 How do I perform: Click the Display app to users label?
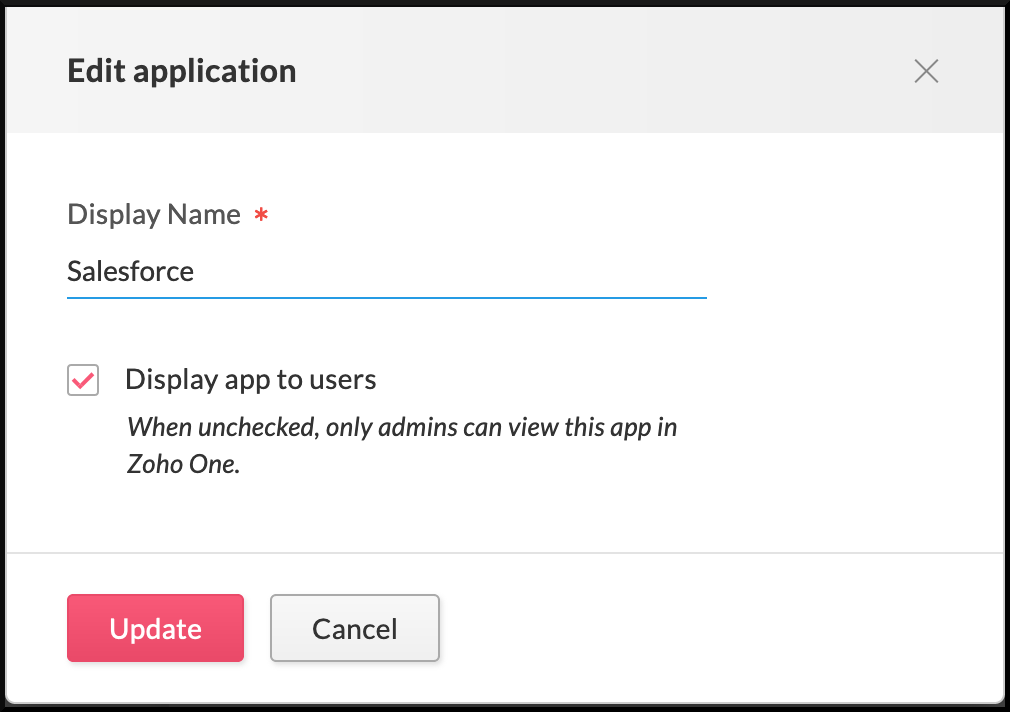[250, 380]
